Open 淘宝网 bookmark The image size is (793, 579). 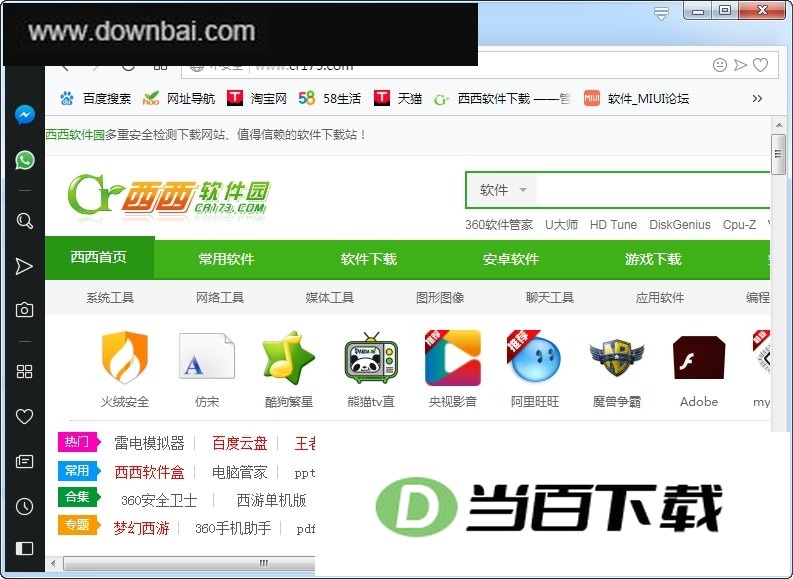[x=257, y=98]
